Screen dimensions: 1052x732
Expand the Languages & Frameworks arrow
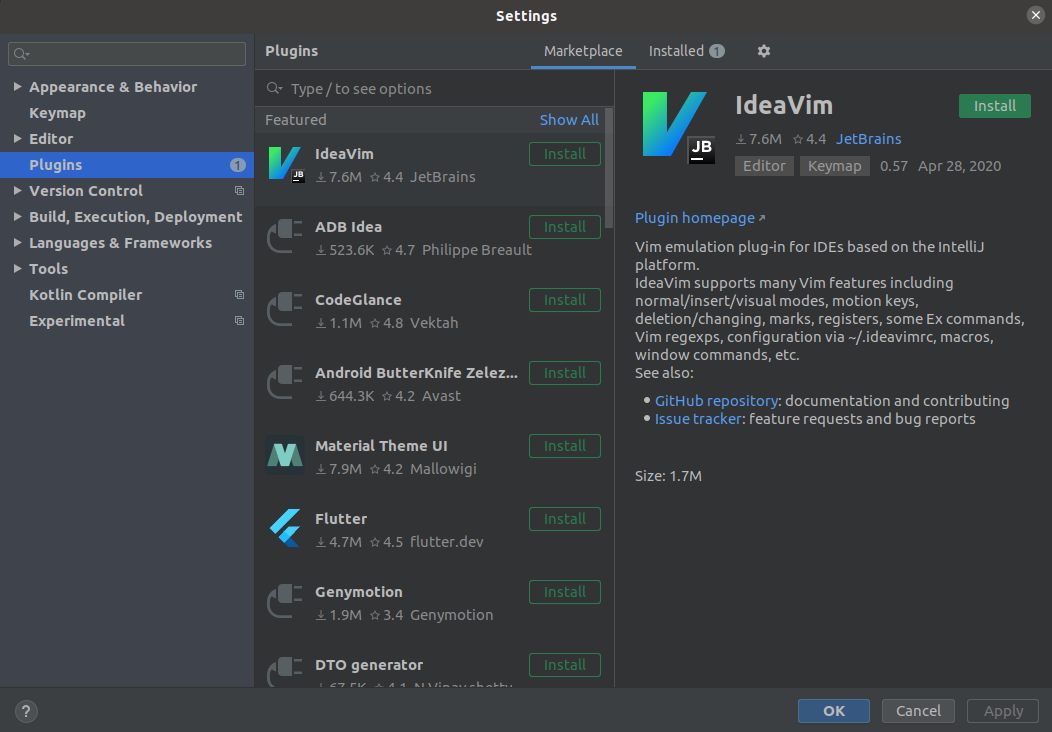[18, 242]
